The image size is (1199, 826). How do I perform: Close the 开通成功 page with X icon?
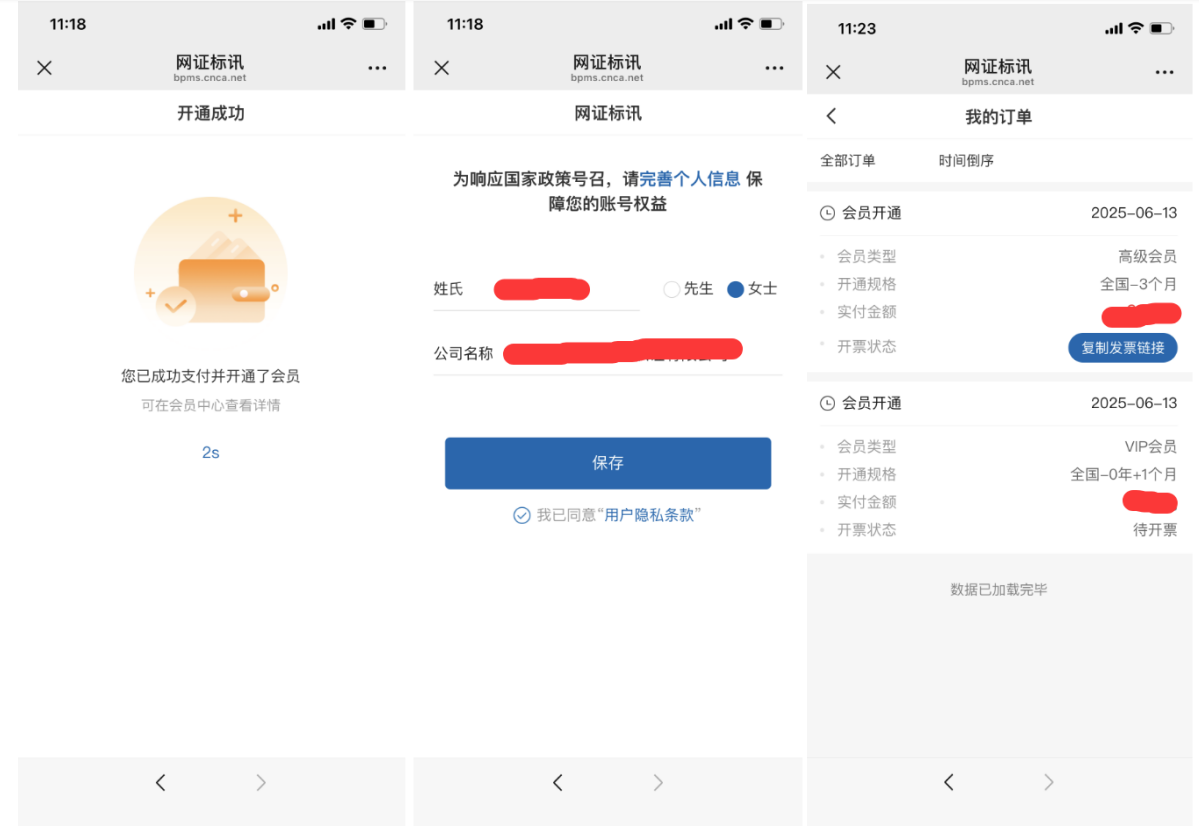[44, 68]
